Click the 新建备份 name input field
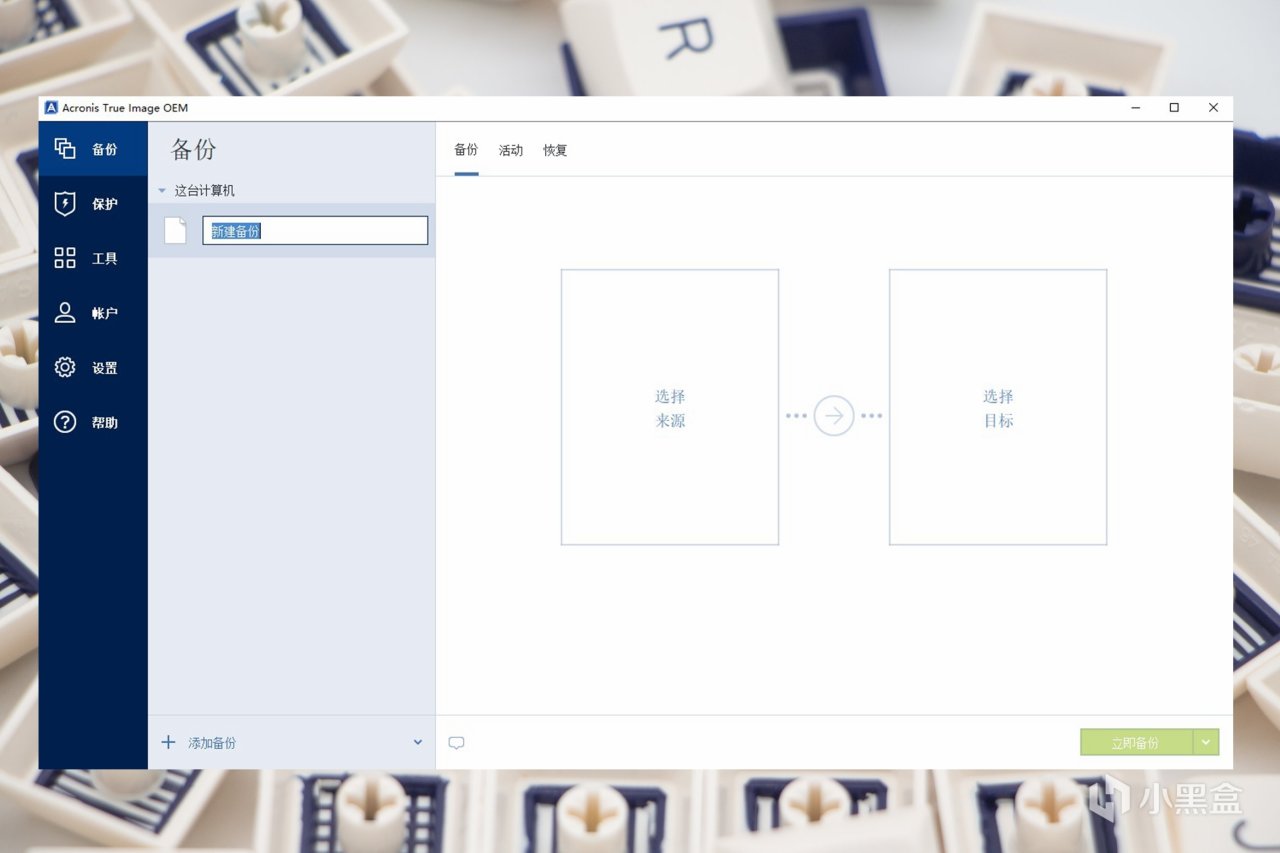Viewport: 1280px width, 853px height. [315, 230]
